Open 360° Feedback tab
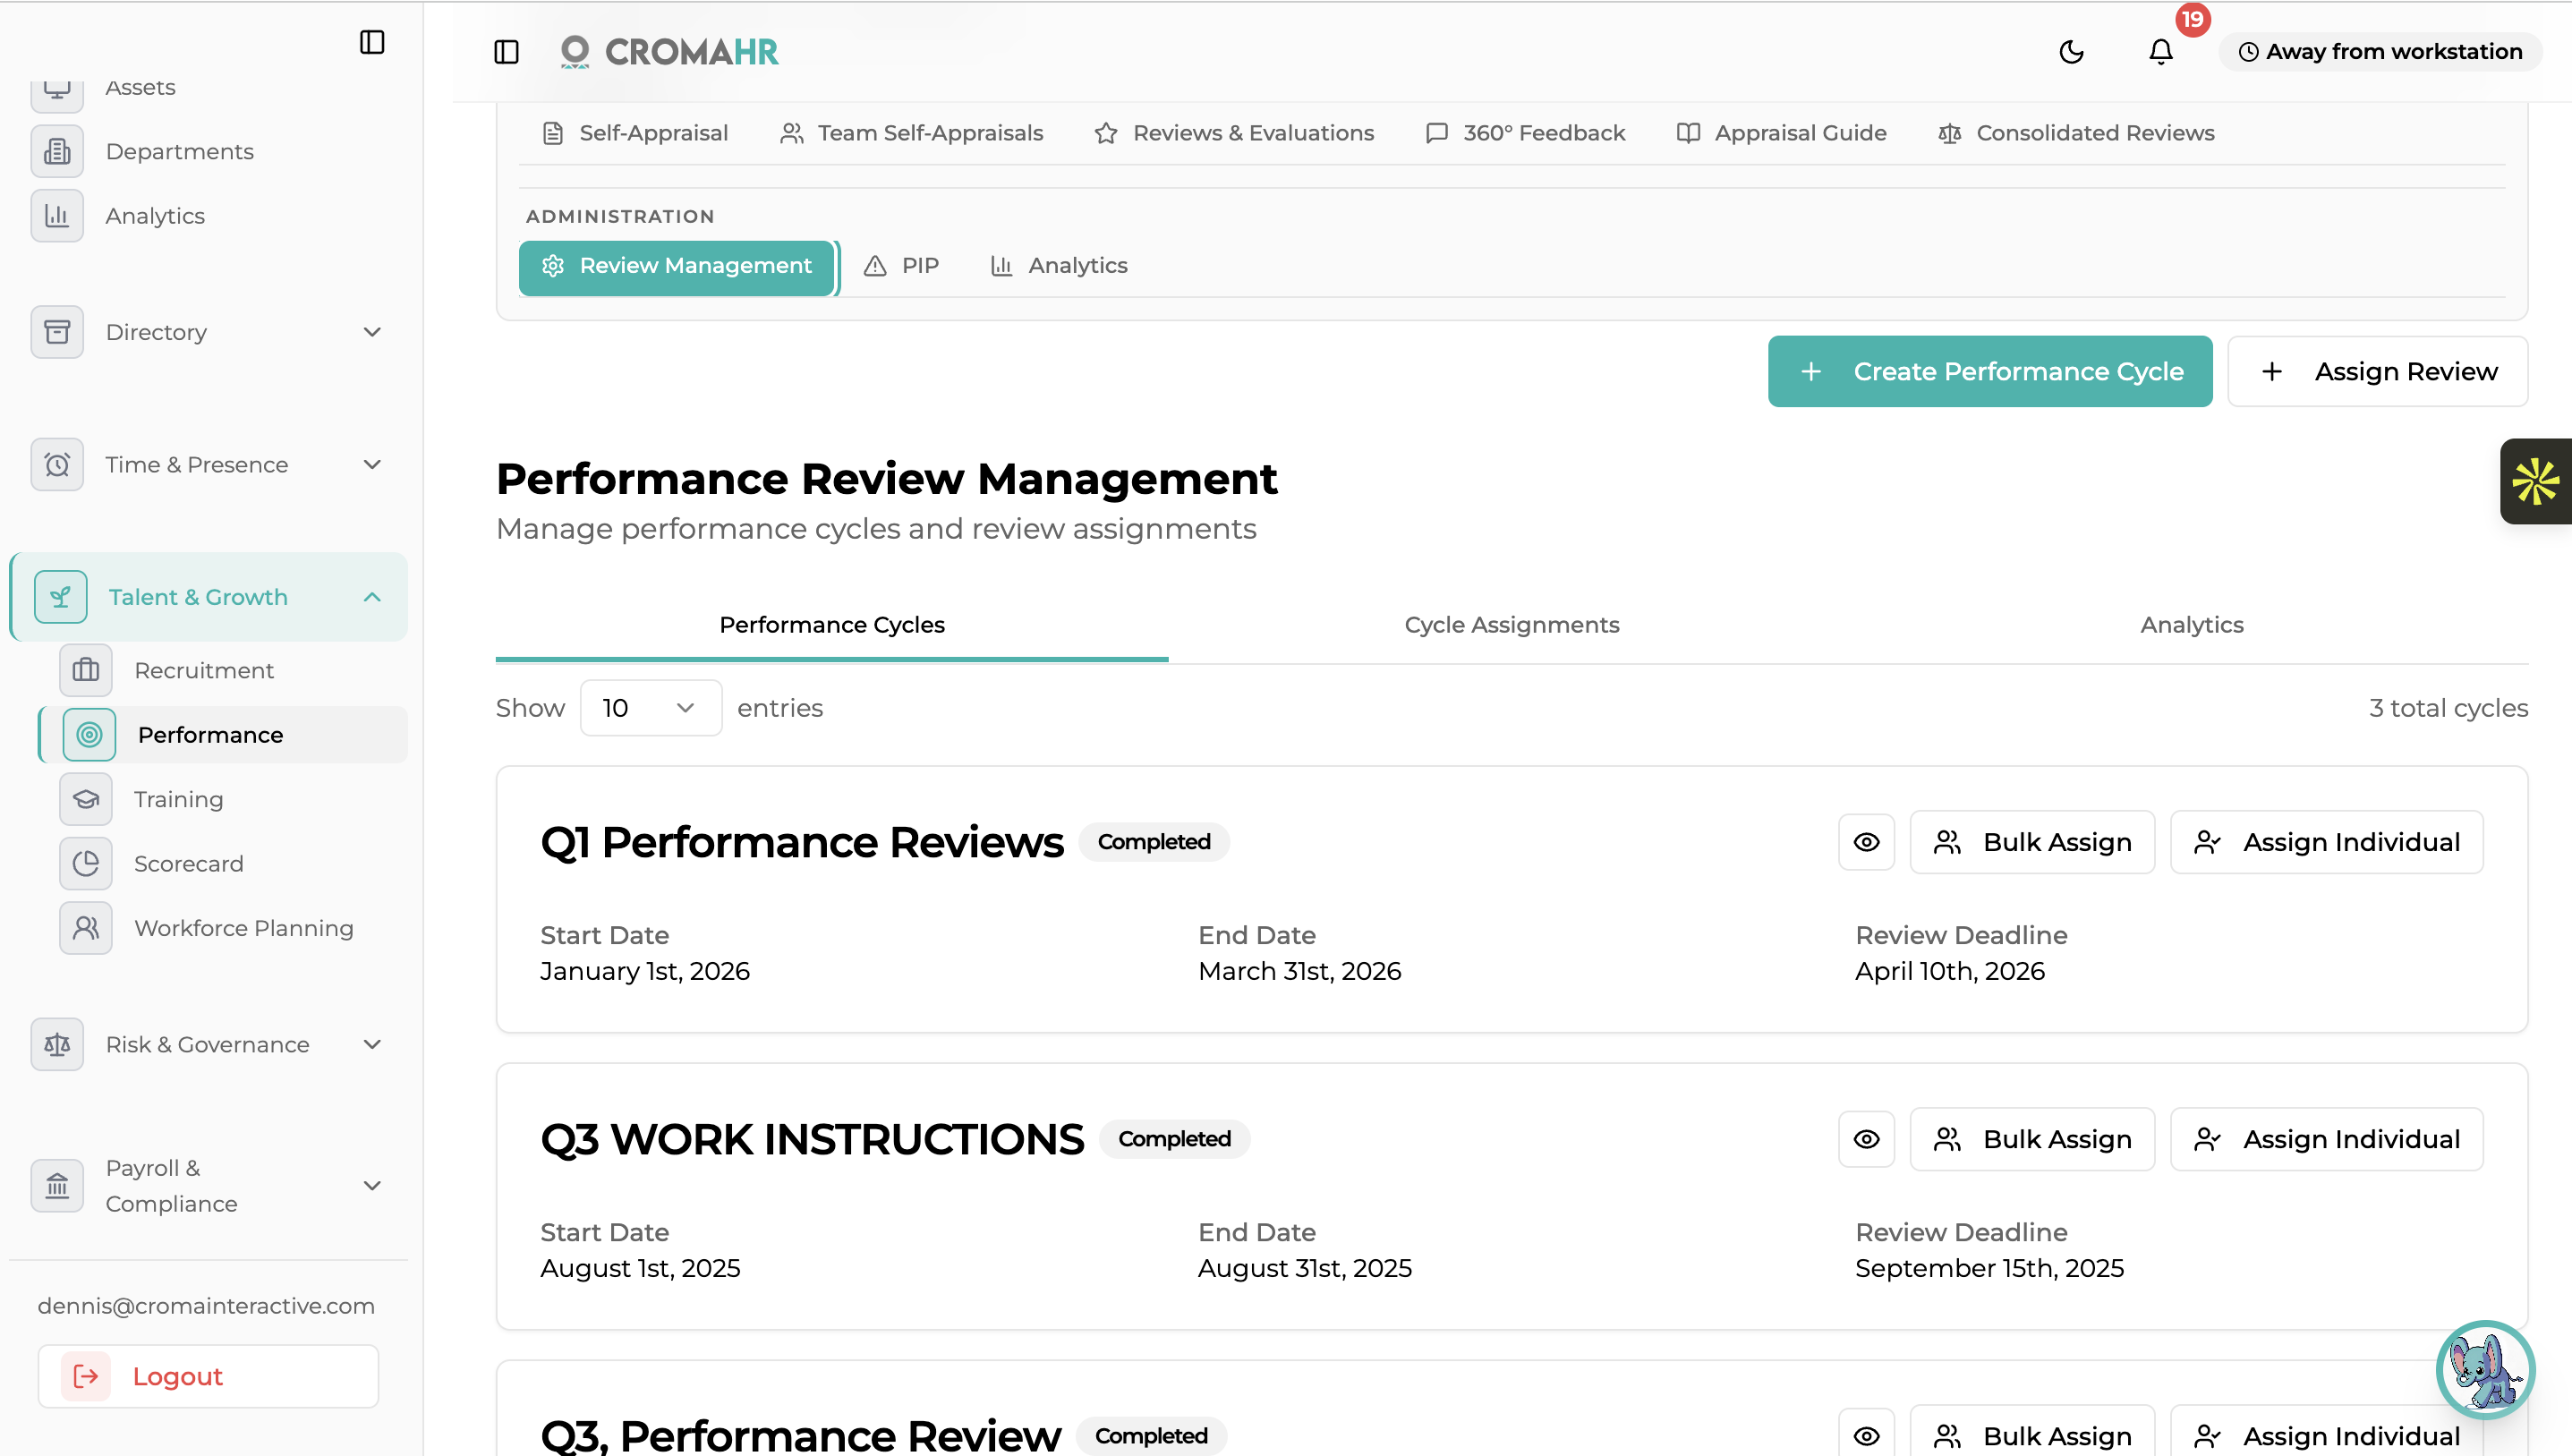 (1525, 133)
